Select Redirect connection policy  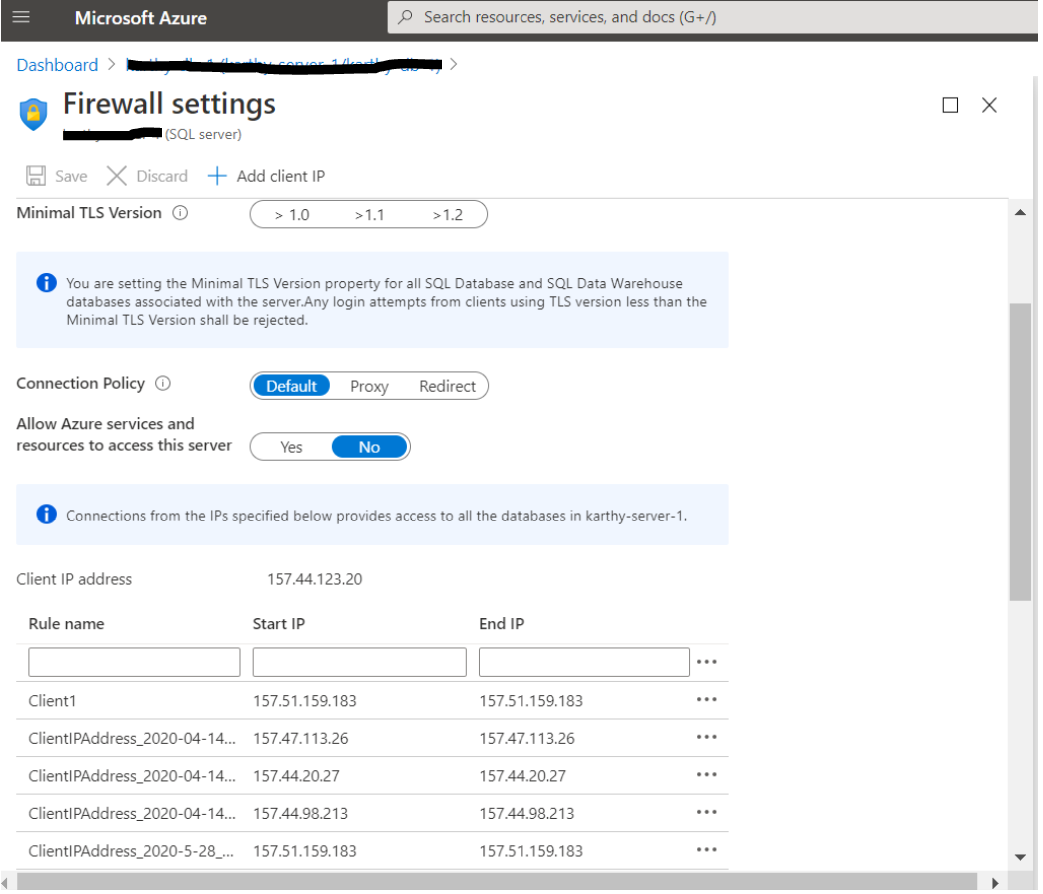(x=447, y=386)
